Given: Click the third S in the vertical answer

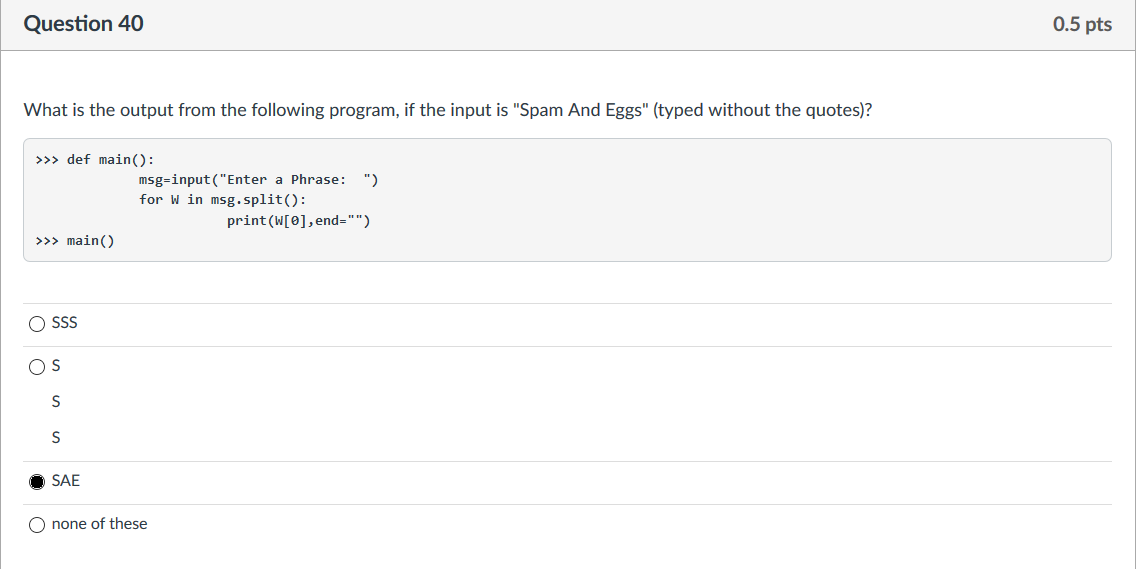Looking at the screenshot, I should [56, 438].
